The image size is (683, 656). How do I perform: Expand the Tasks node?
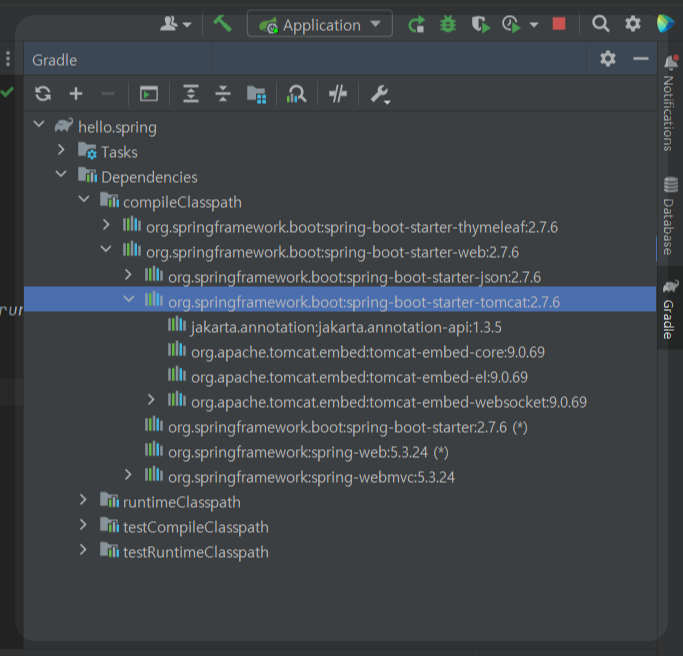click(x=61, y=150)
